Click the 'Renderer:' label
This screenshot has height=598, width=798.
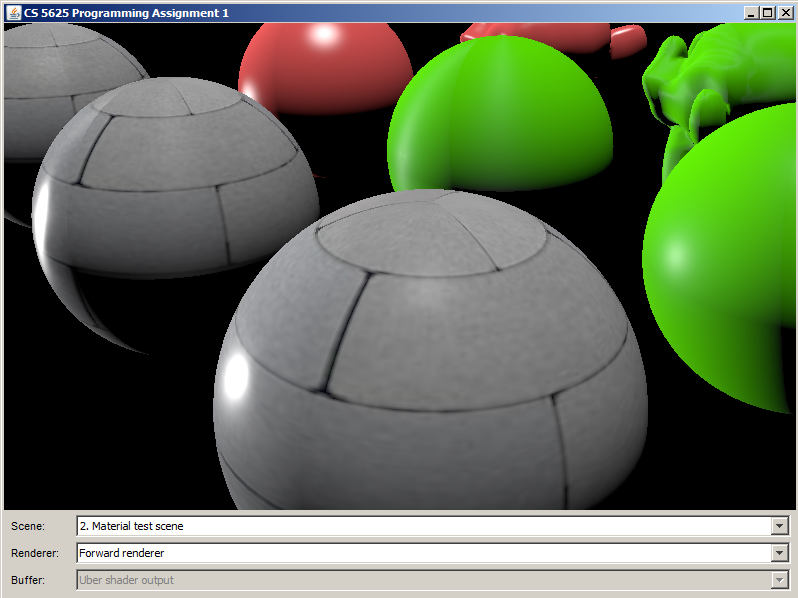click(x=35, y=553)
